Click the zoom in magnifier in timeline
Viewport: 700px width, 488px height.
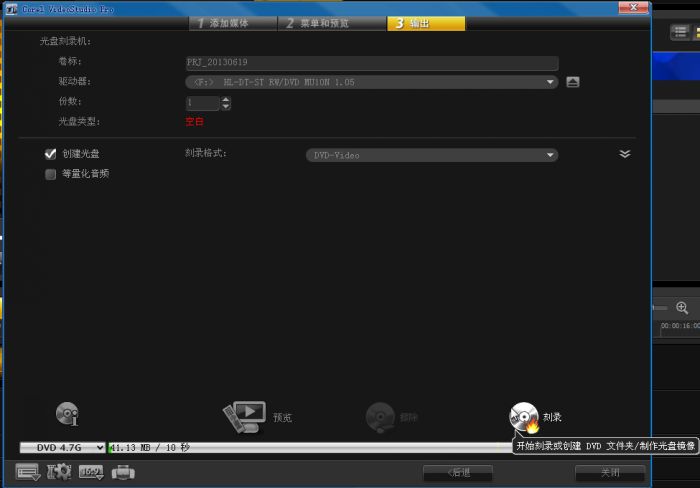point(682,307)
